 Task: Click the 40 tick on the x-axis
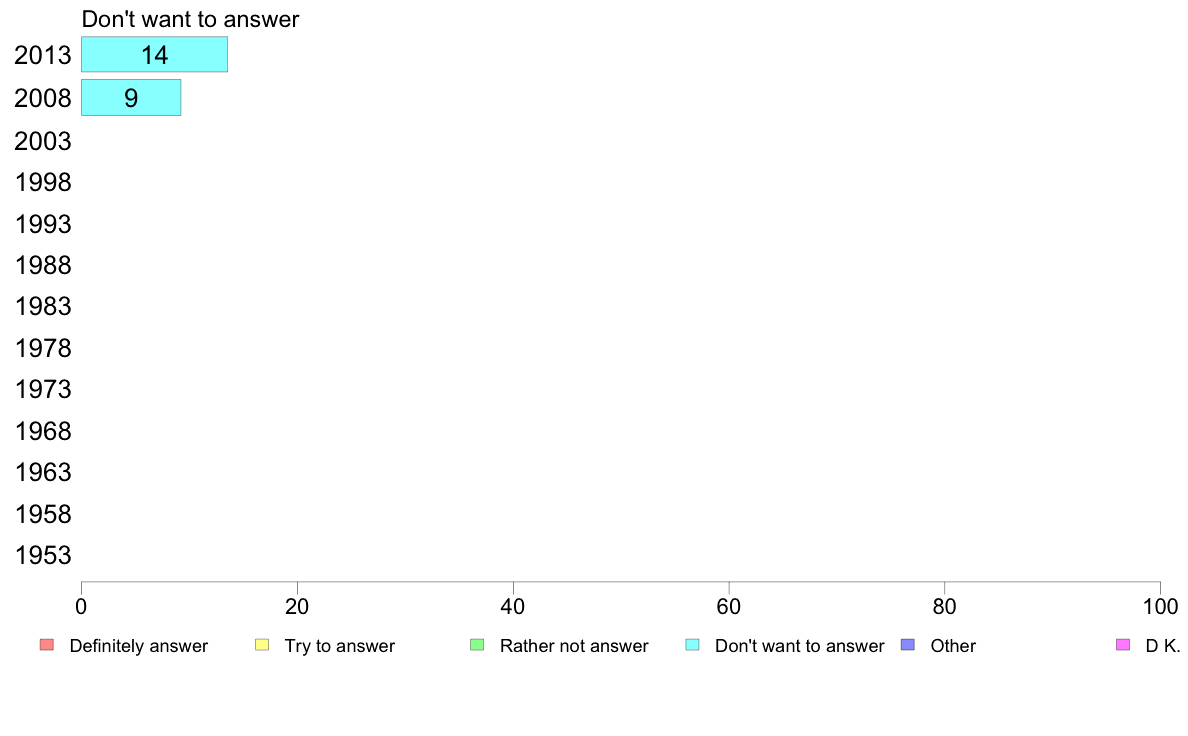tap(513, 606)
